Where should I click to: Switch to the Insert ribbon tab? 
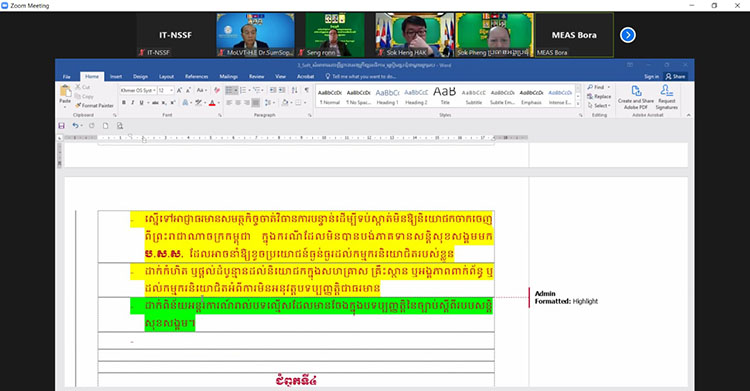(116, 77)
